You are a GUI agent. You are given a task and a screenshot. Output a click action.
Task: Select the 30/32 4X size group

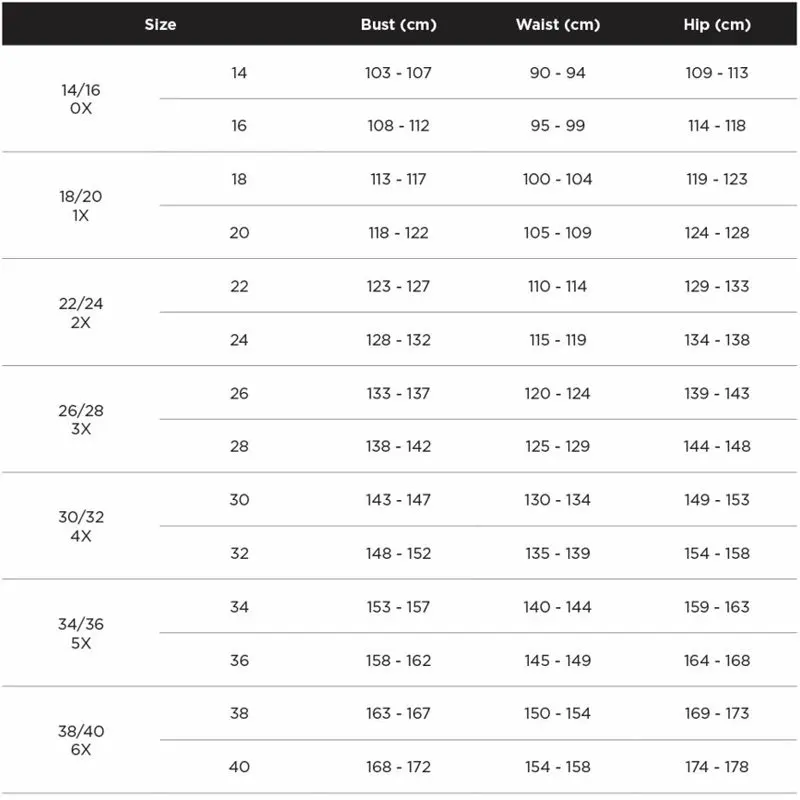point(81,526)
